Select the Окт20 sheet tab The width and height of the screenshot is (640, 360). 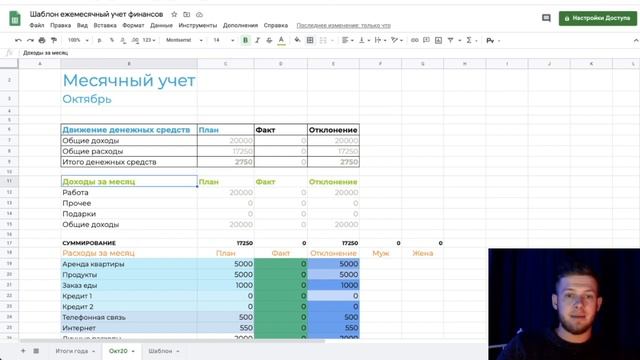[x=121, y=351]
